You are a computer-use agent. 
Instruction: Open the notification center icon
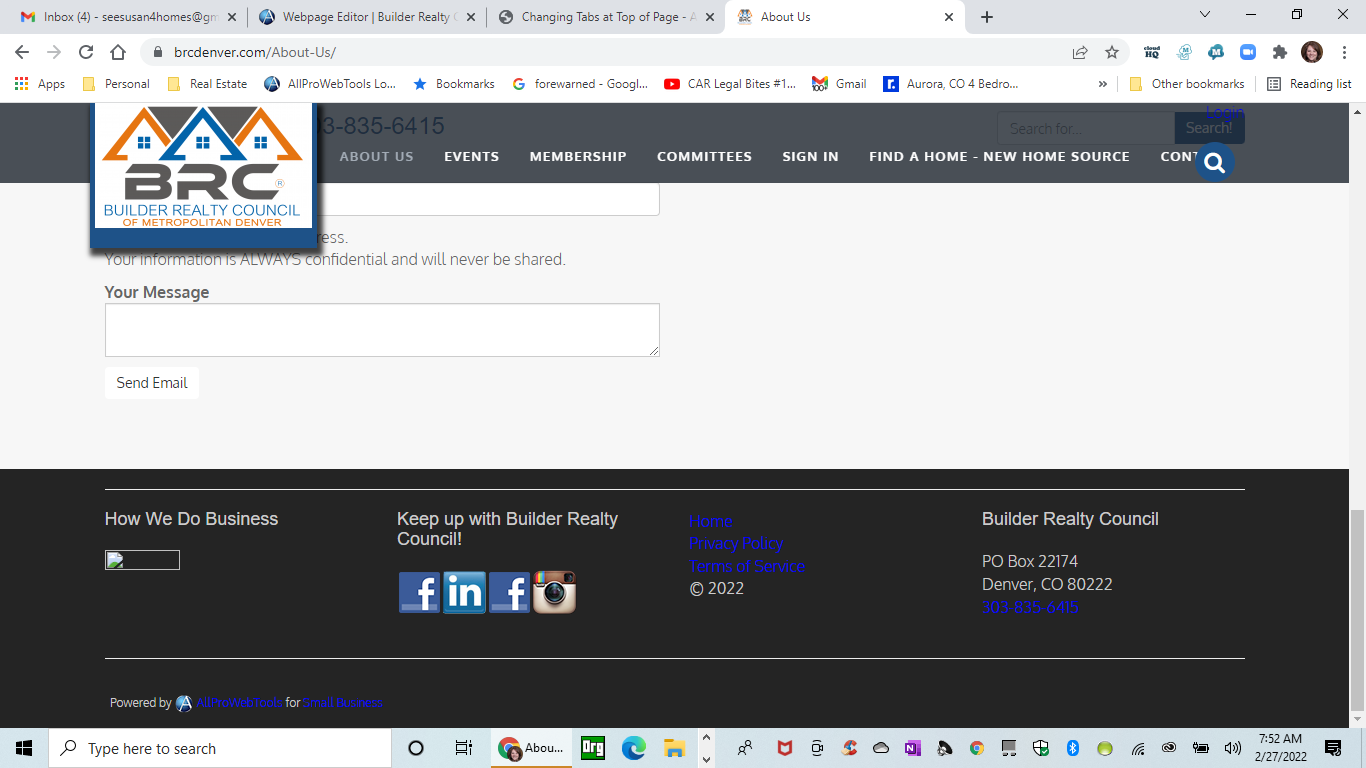(x=1333, y=748)
